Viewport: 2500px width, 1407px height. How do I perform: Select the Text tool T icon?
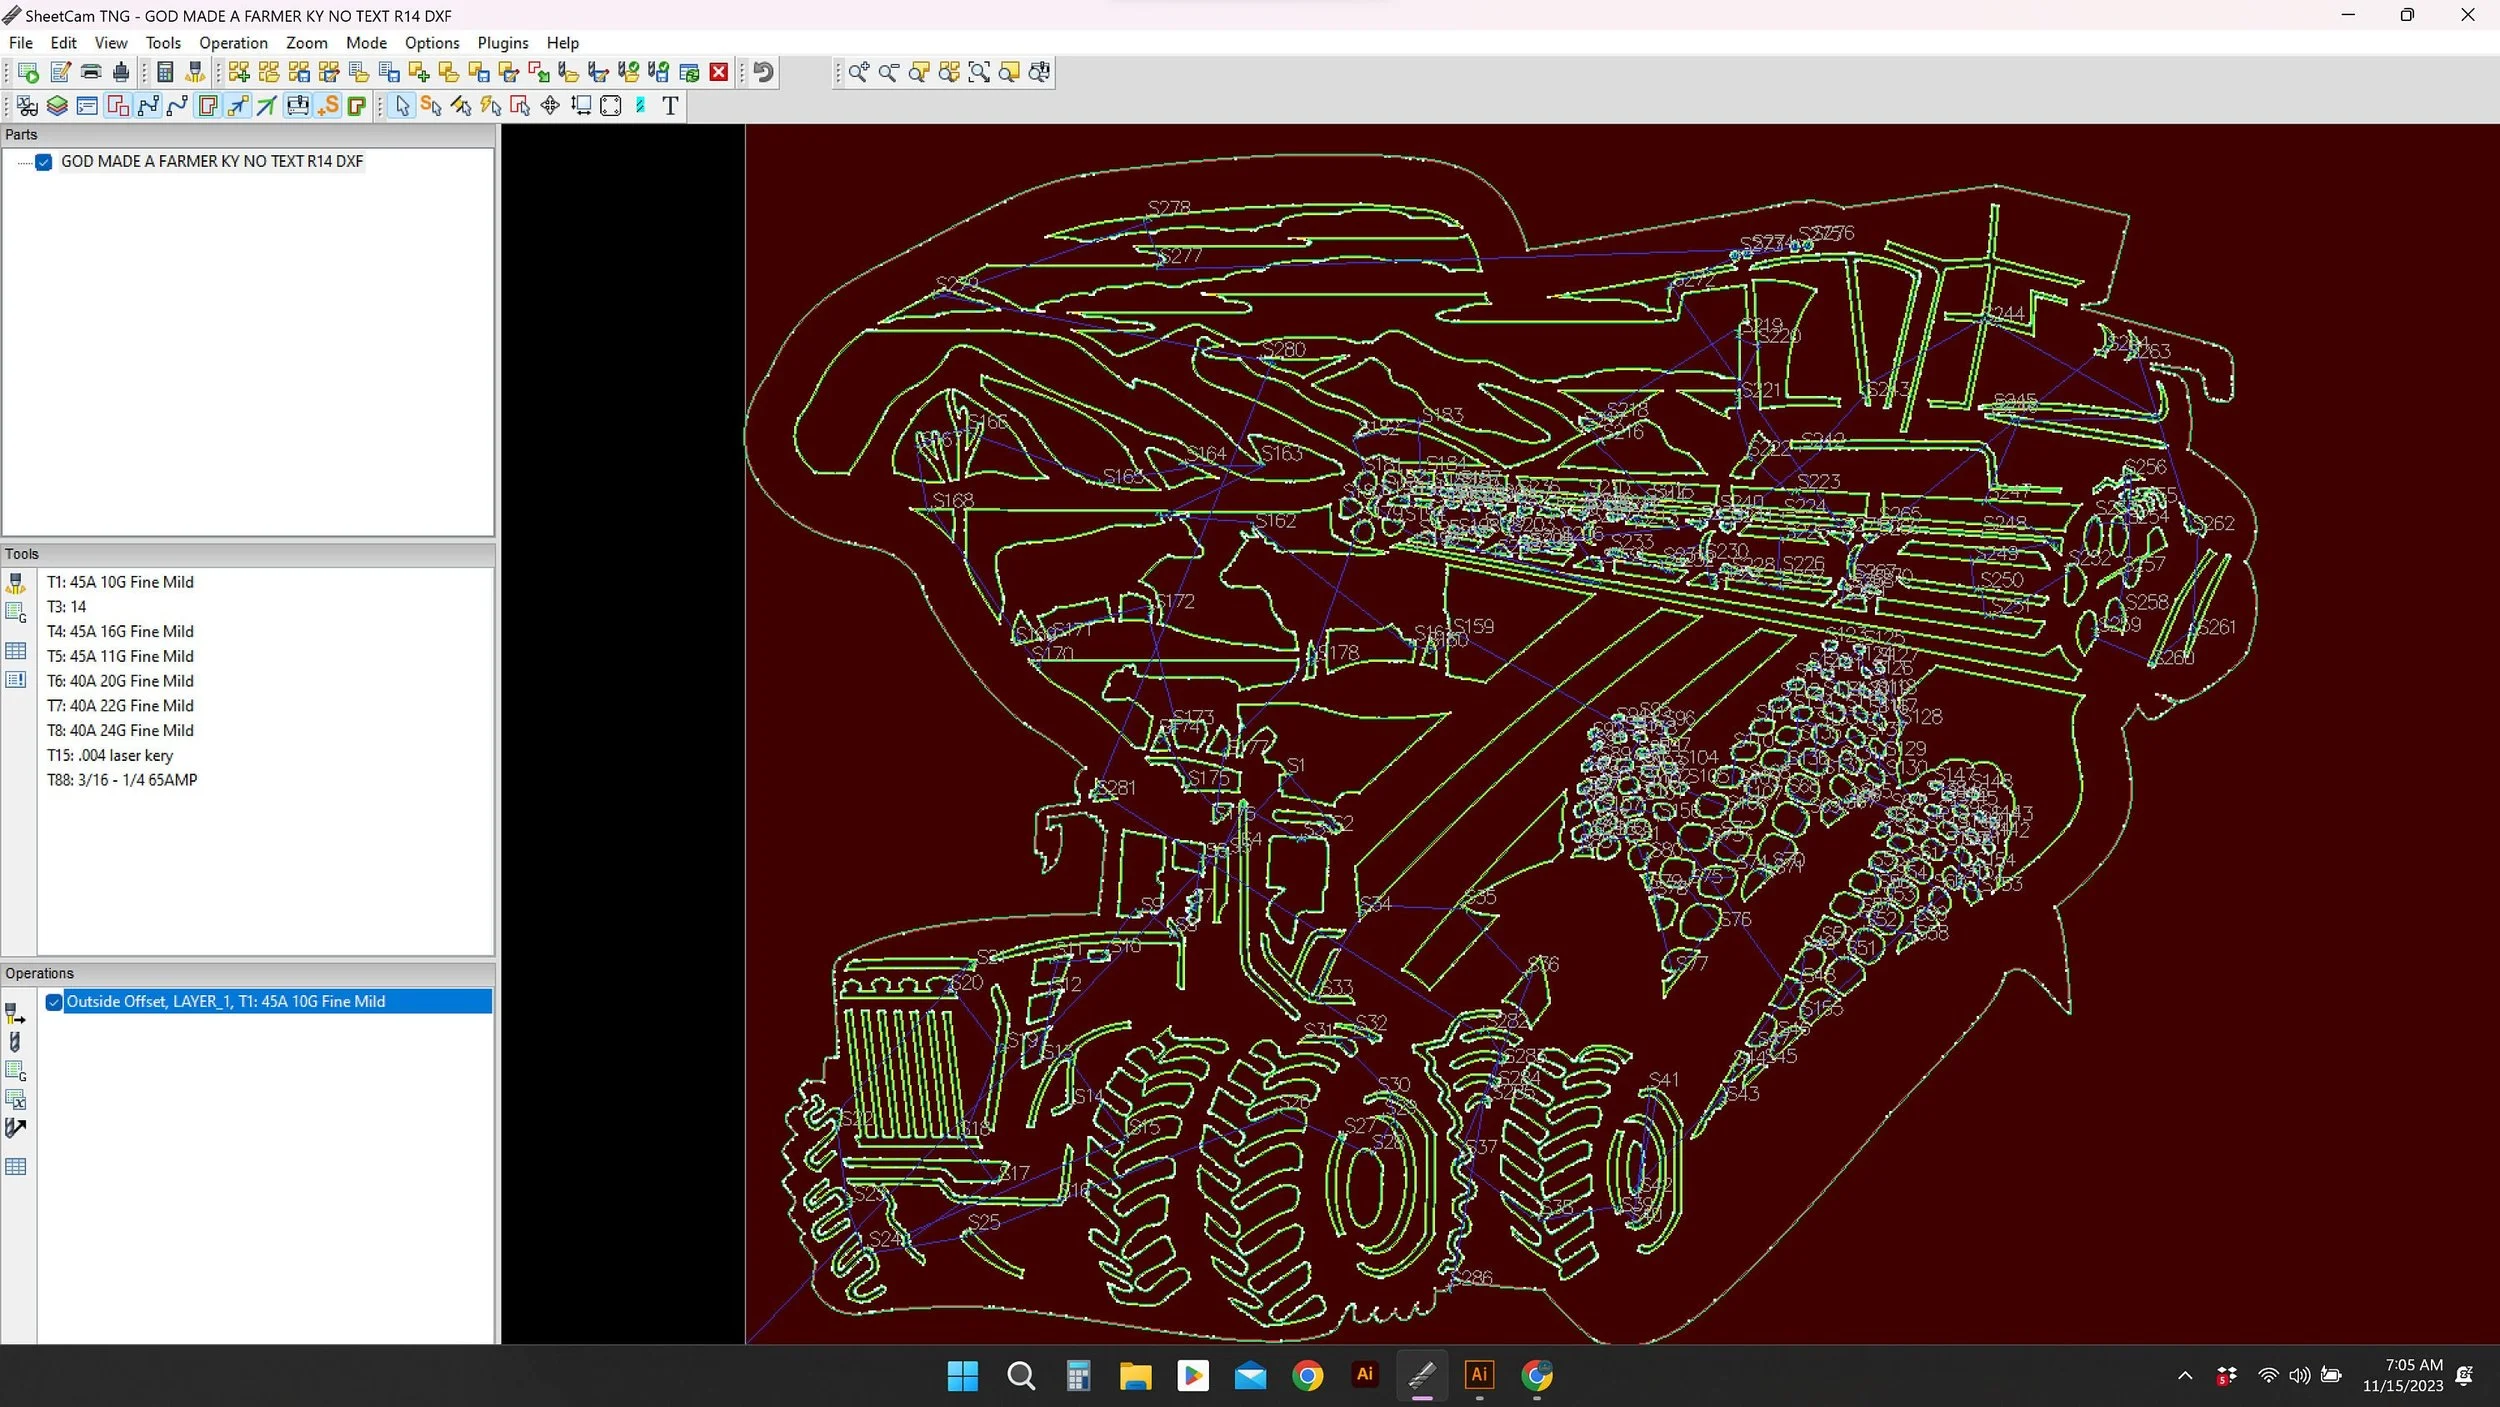(670, 106)
